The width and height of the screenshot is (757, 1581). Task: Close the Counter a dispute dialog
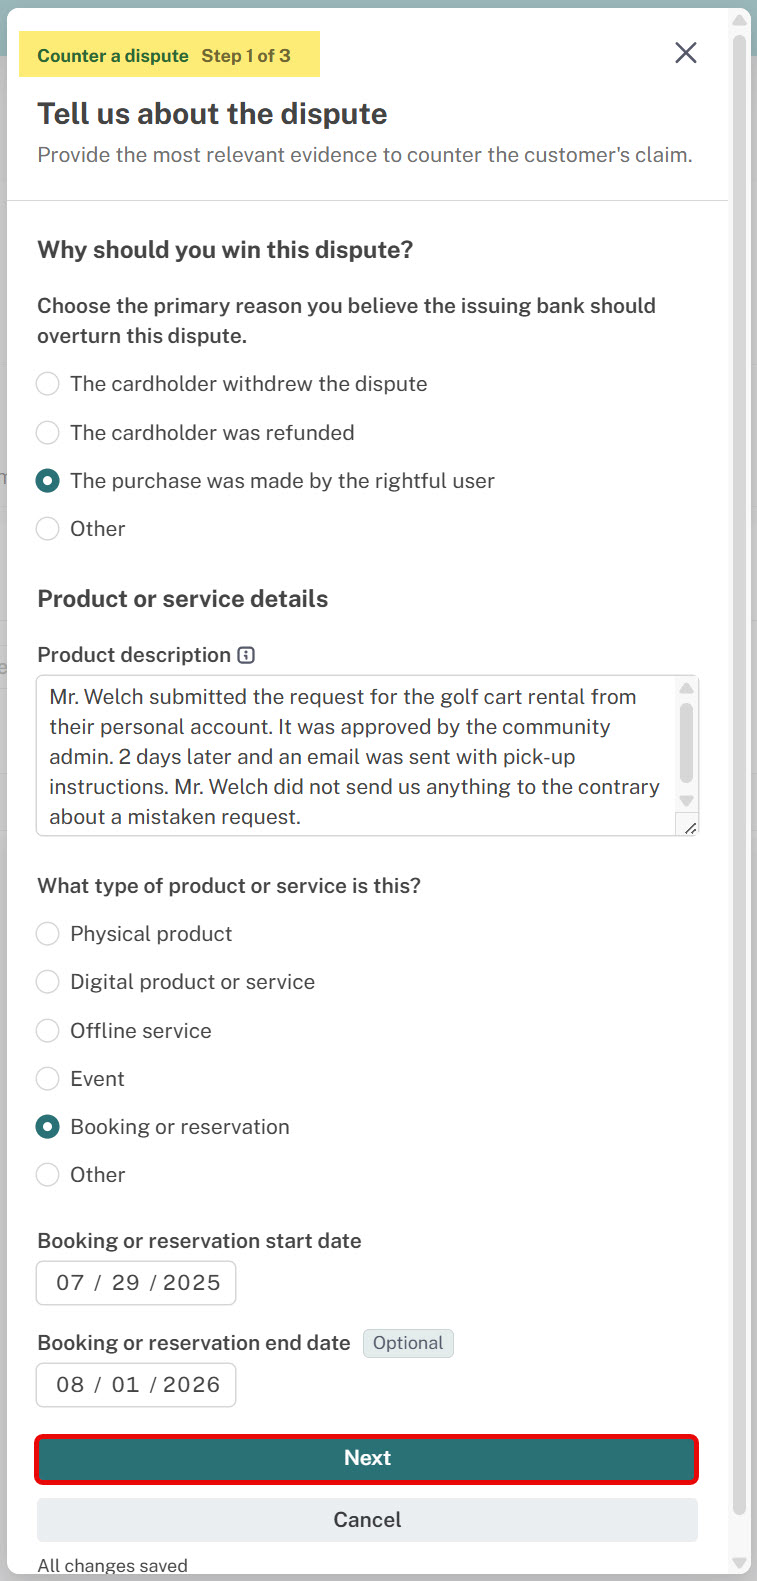pyautogui.click(x=686, y=53)
